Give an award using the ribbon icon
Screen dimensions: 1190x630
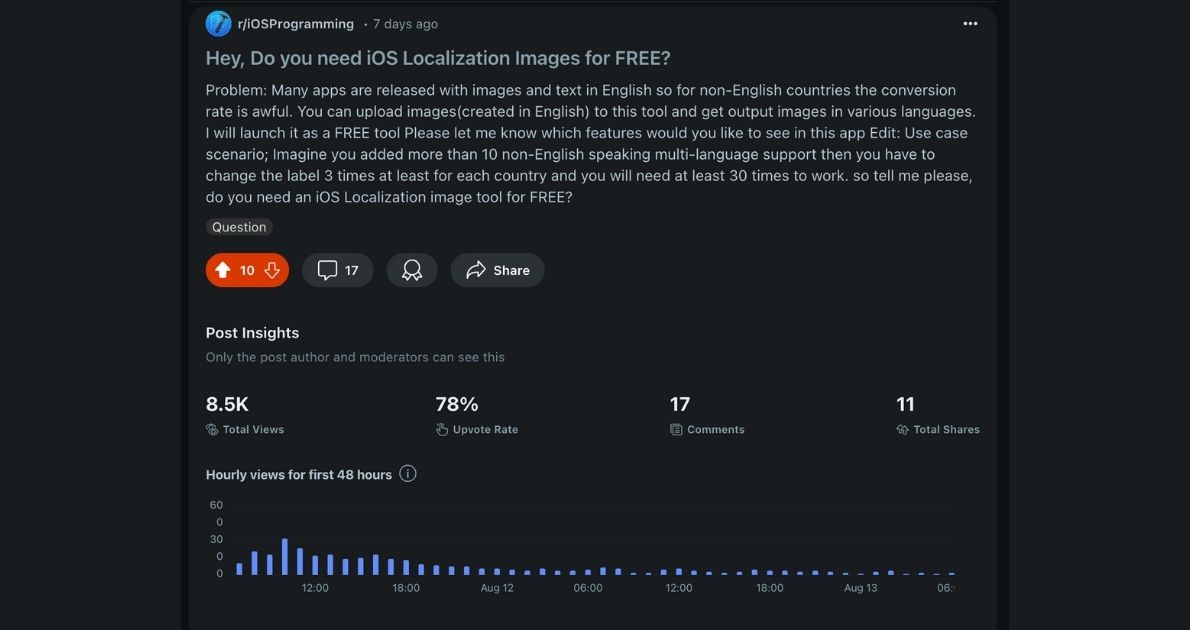click(411, 269)
